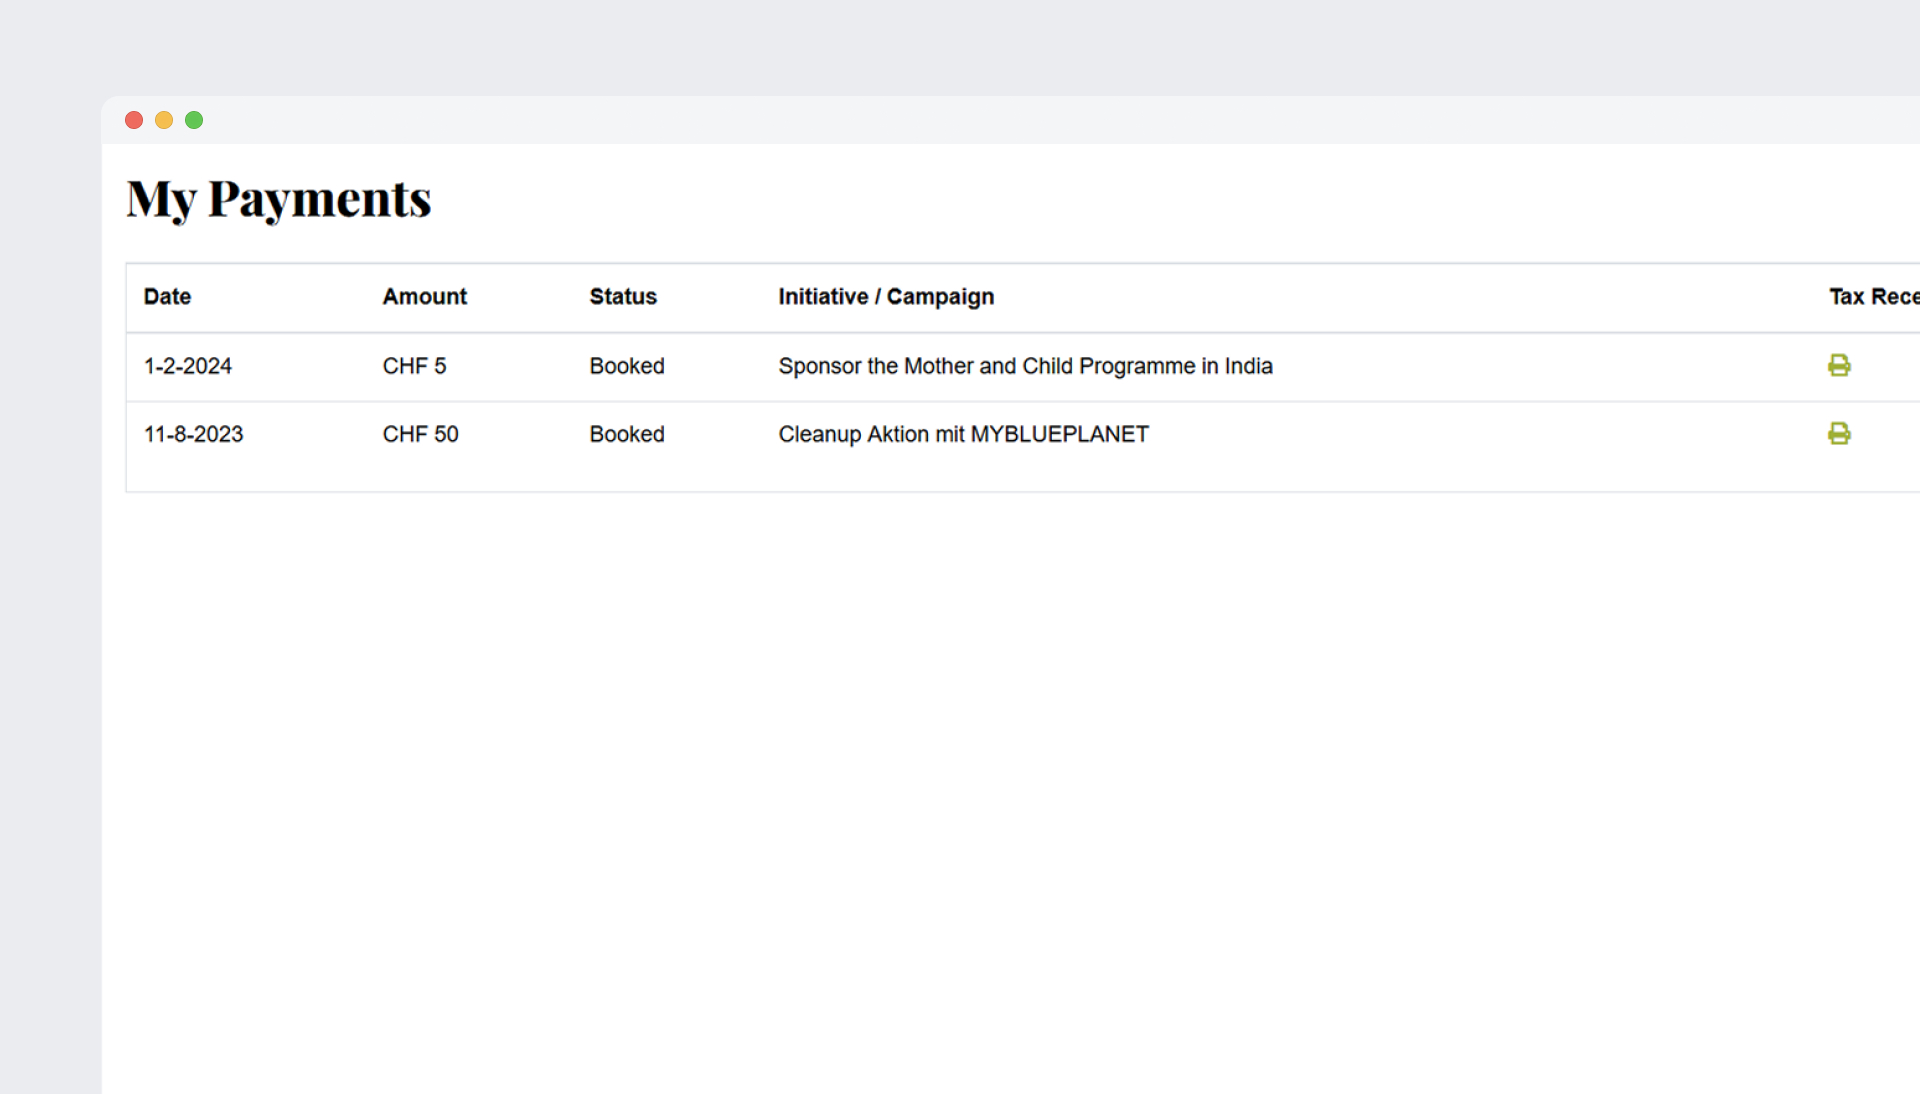Select the 1-2-2024 date cell

pos(188,366)
